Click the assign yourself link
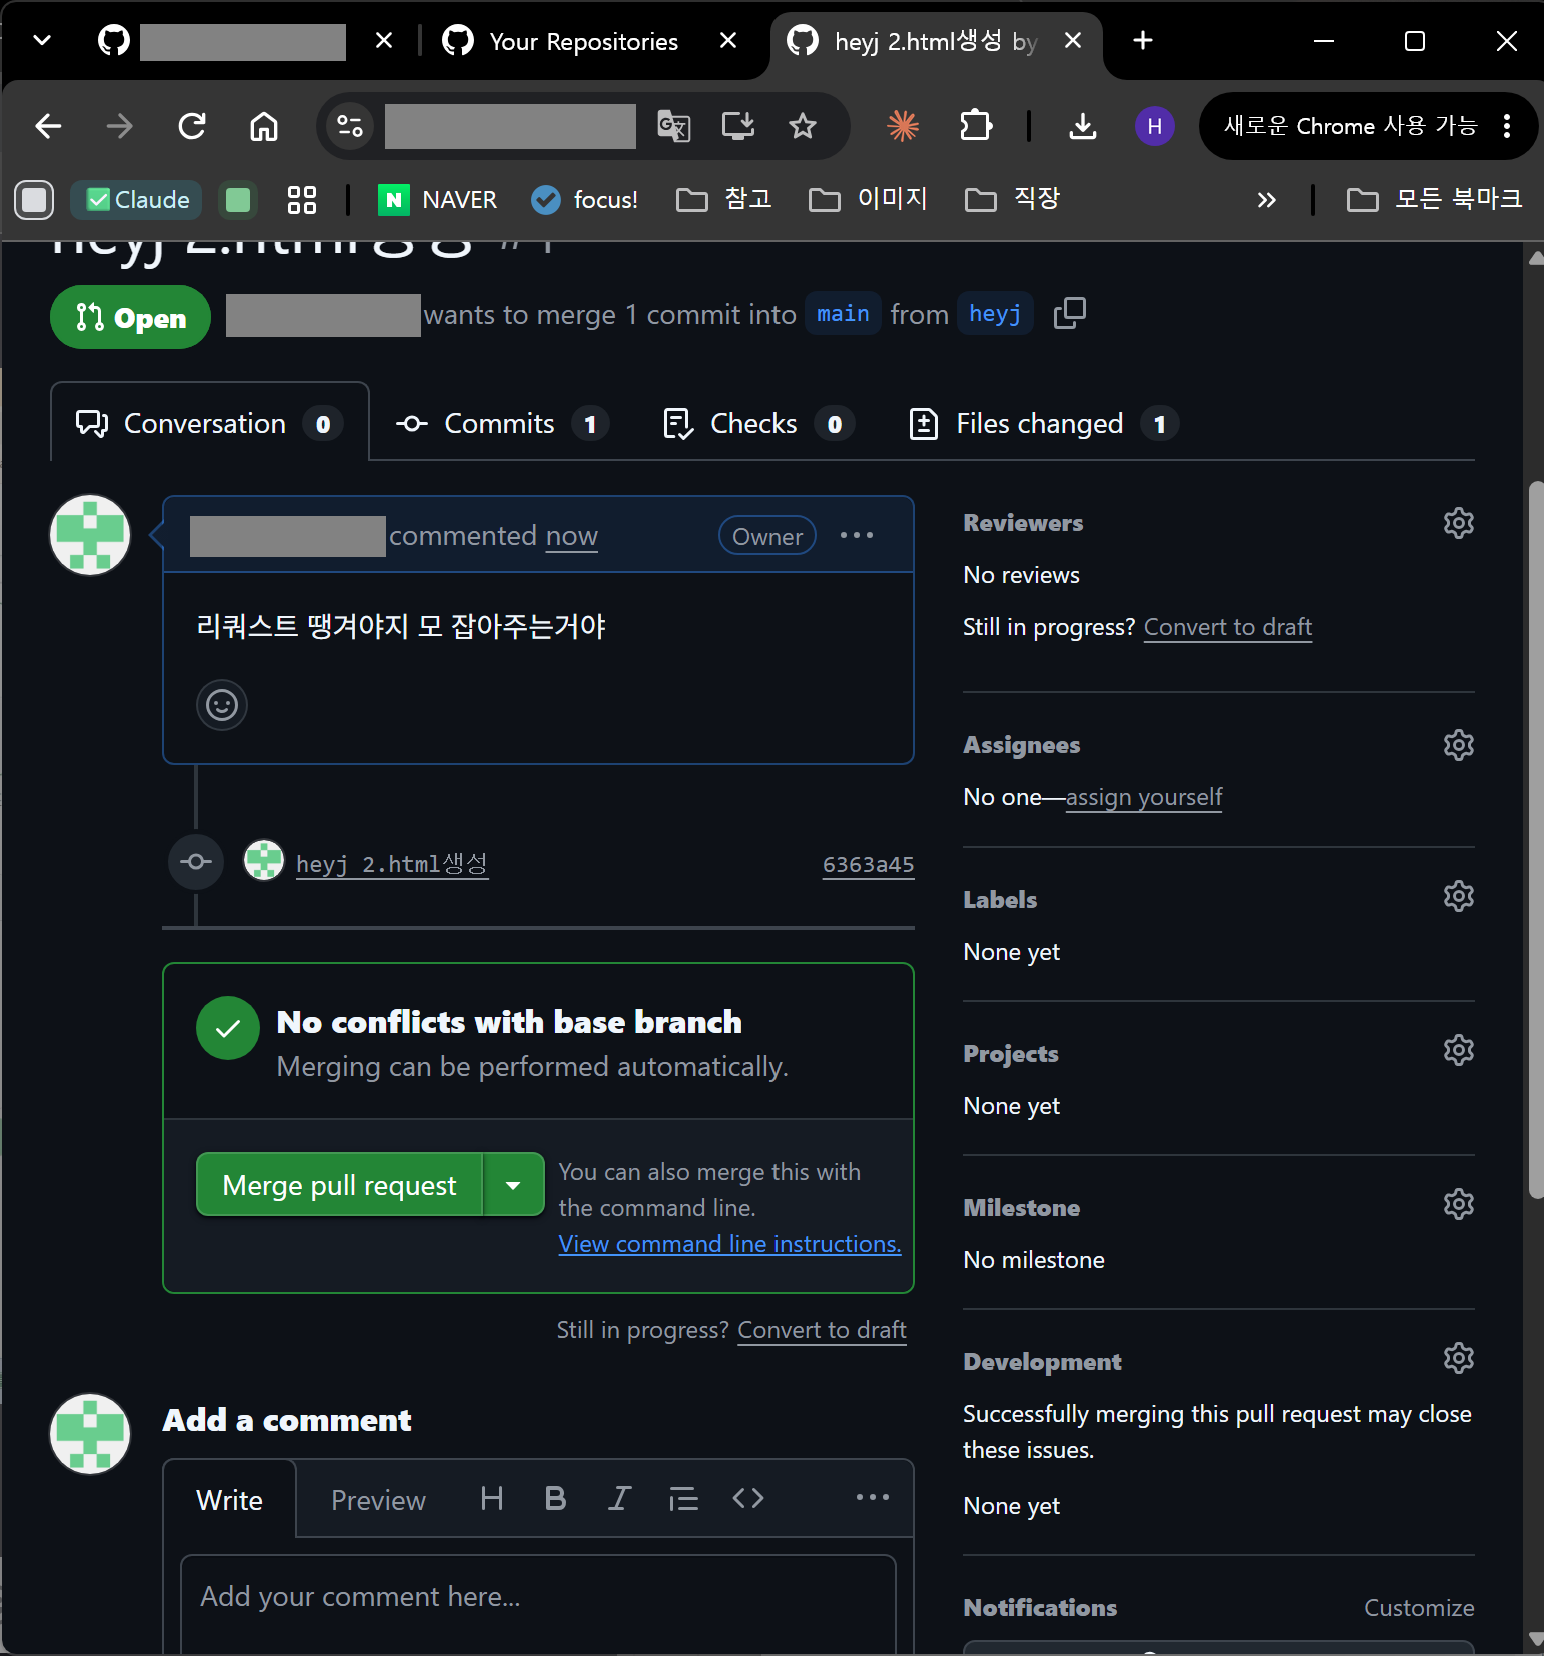 coord(1144,797)
